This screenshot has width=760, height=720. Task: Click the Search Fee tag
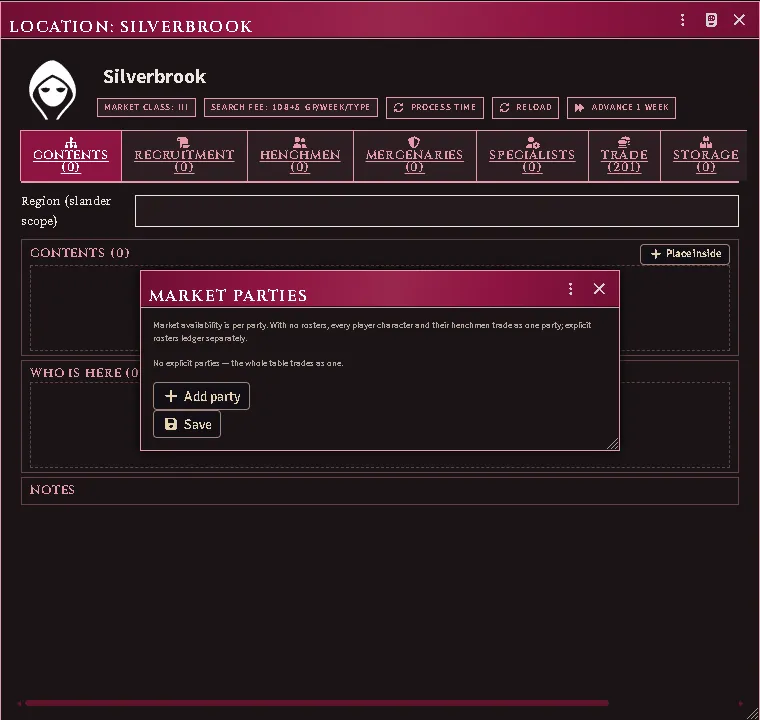[290, 107]
